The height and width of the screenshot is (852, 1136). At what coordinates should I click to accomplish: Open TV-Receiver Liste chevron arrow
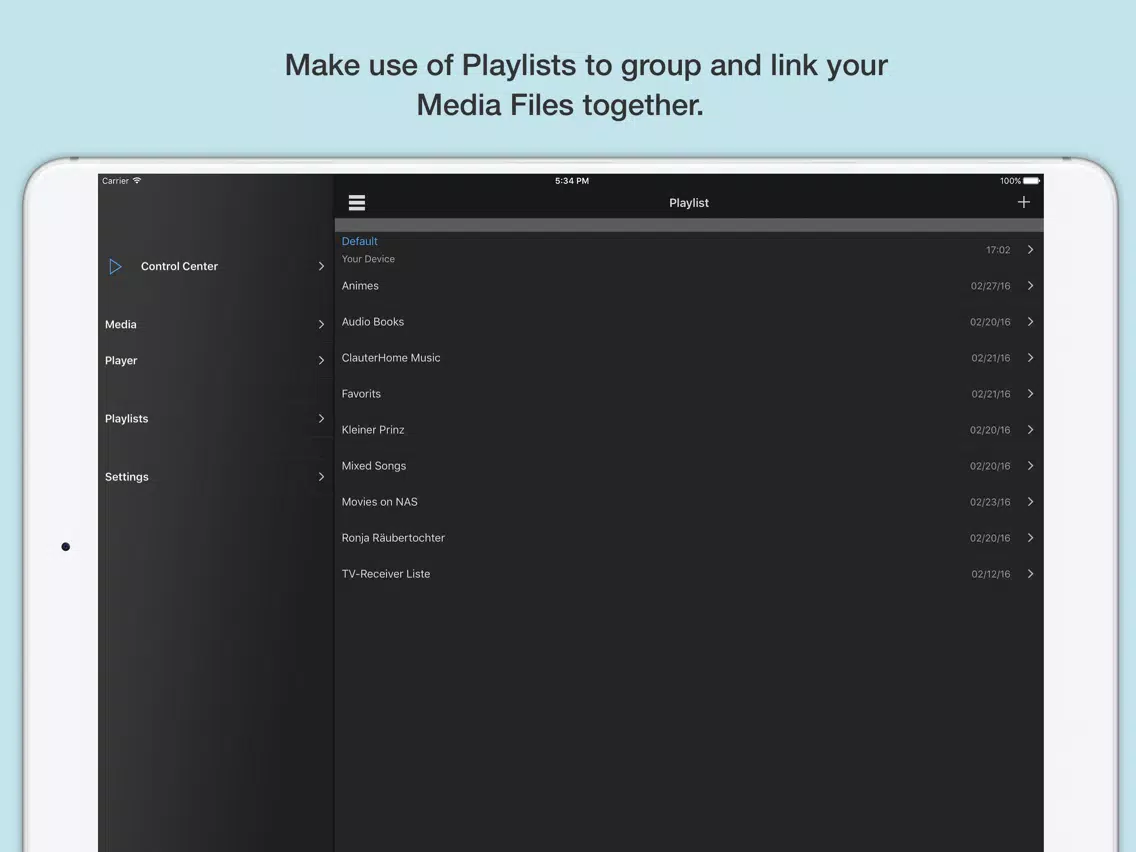pyautogui.click(x=1030, y=574)
